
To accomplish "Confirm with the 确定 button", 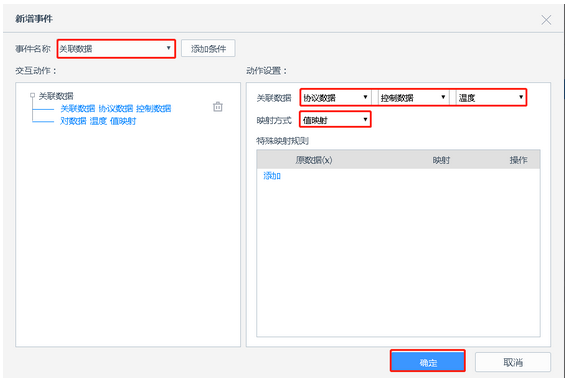I will point(428,361).
